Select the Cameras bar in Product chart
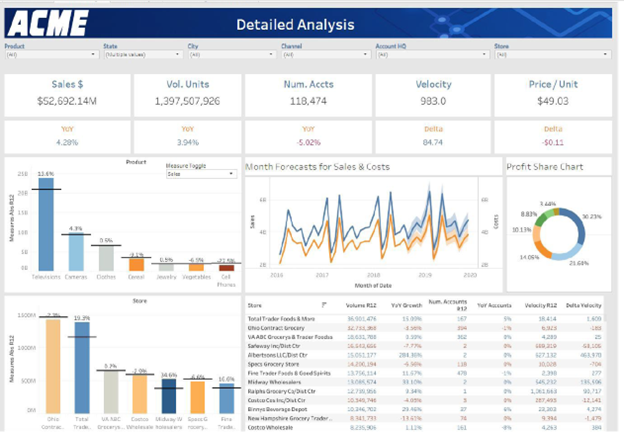 [76, 252]
